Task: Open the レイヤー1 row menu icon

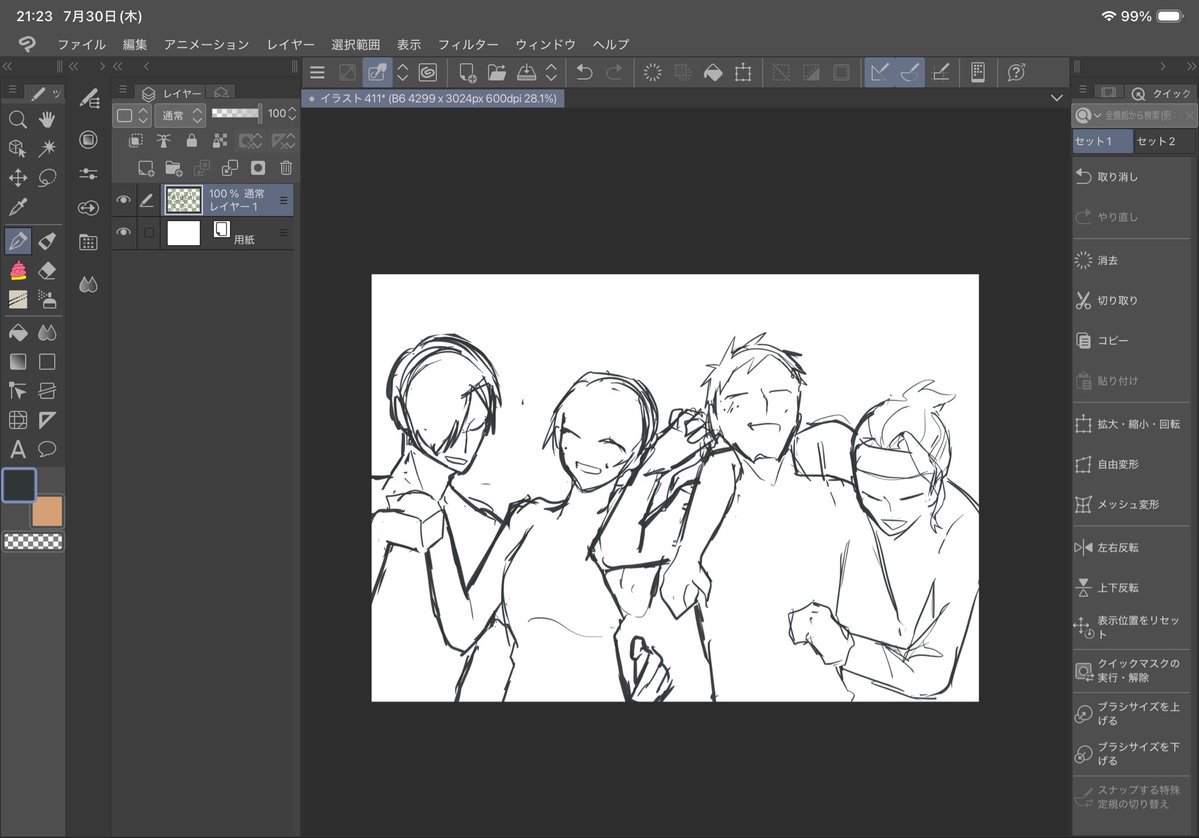Action: point(284,200)
